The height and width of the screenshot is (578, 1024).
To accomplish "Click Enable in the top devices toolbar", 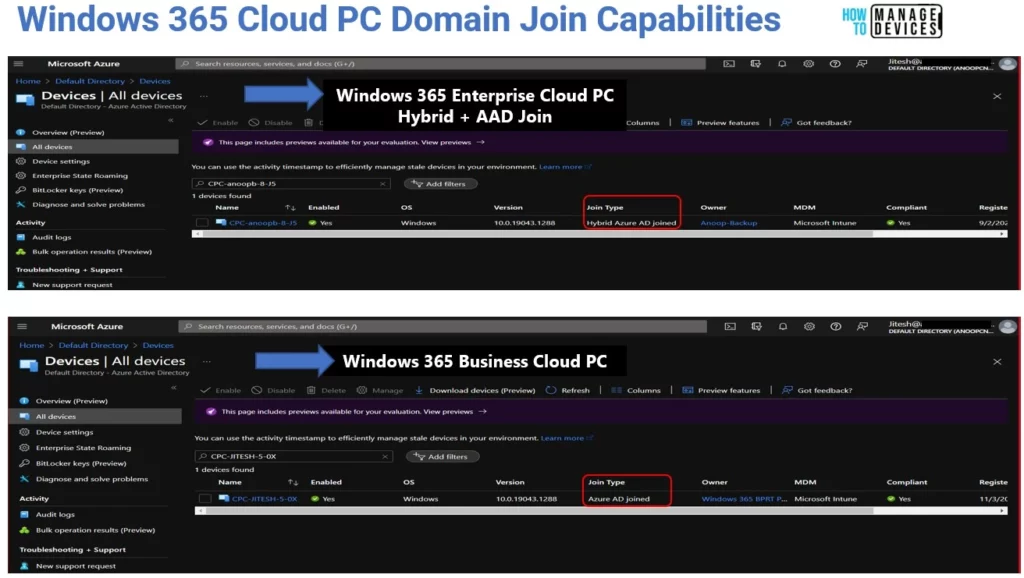I will coord(218,123).
